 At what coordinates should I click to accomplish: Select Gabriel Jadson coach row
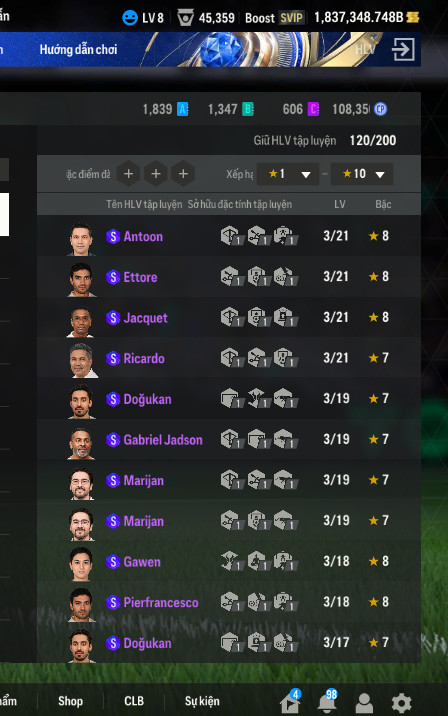point(229,439)
